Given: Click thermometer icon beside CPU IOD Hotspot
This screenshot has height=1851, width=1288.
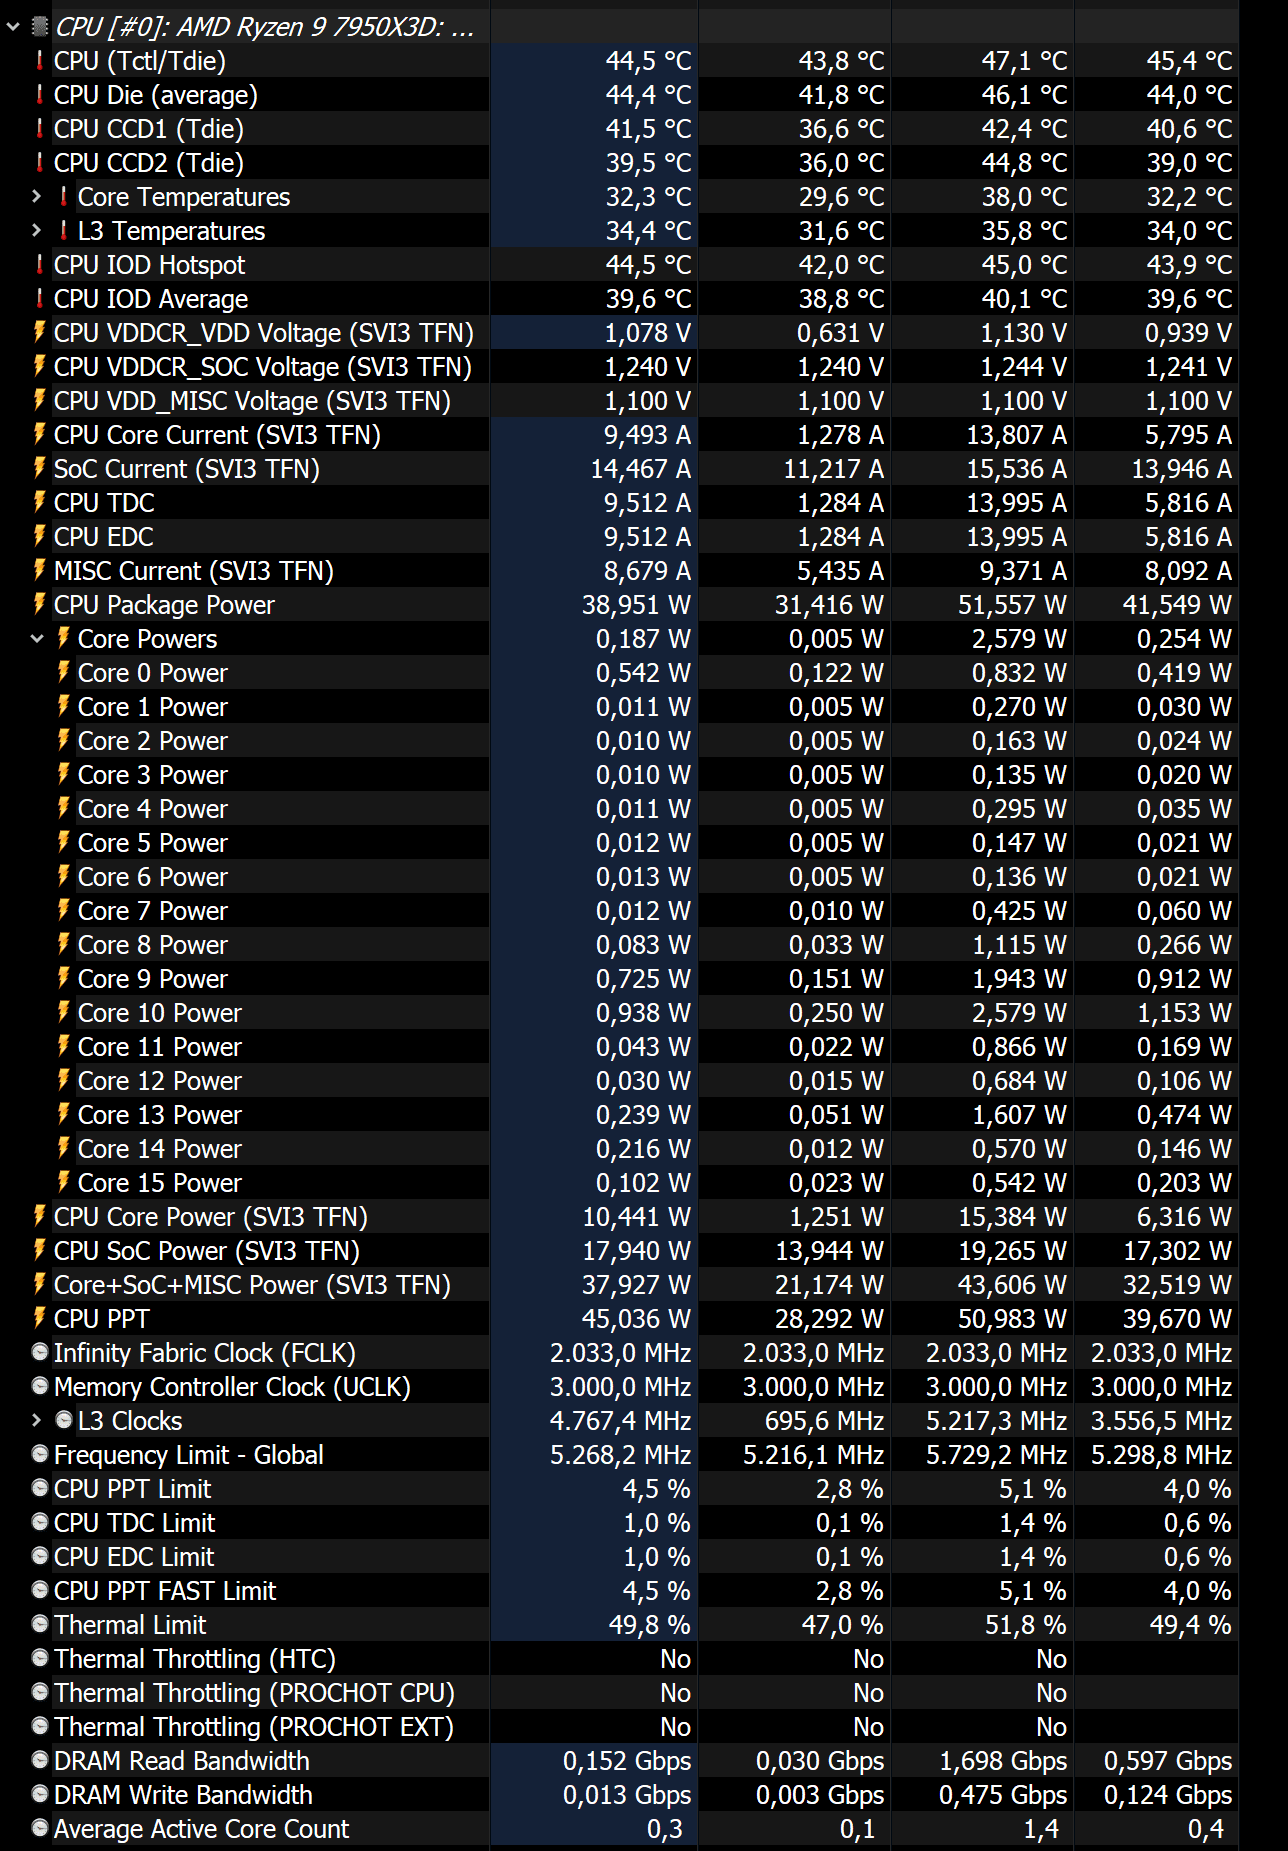Looking at the screenshot, I should click(x=40, y=265).
